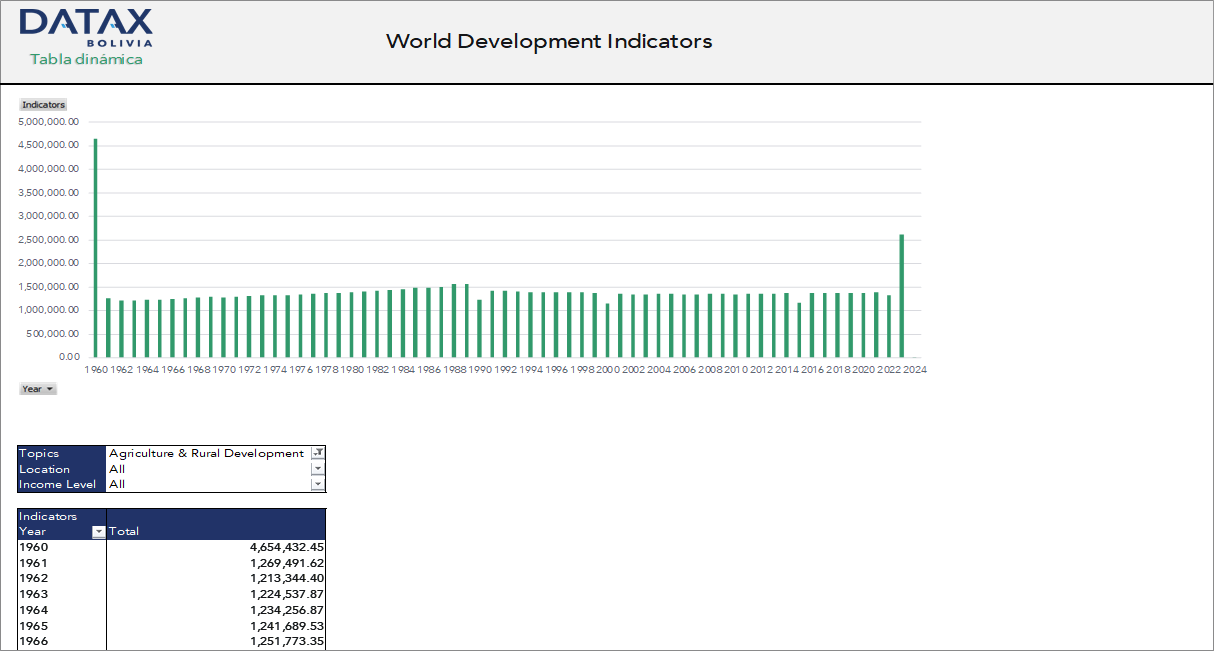
Task: Click the Income Level dropdown arrow icon
Action: click(318, 484)
